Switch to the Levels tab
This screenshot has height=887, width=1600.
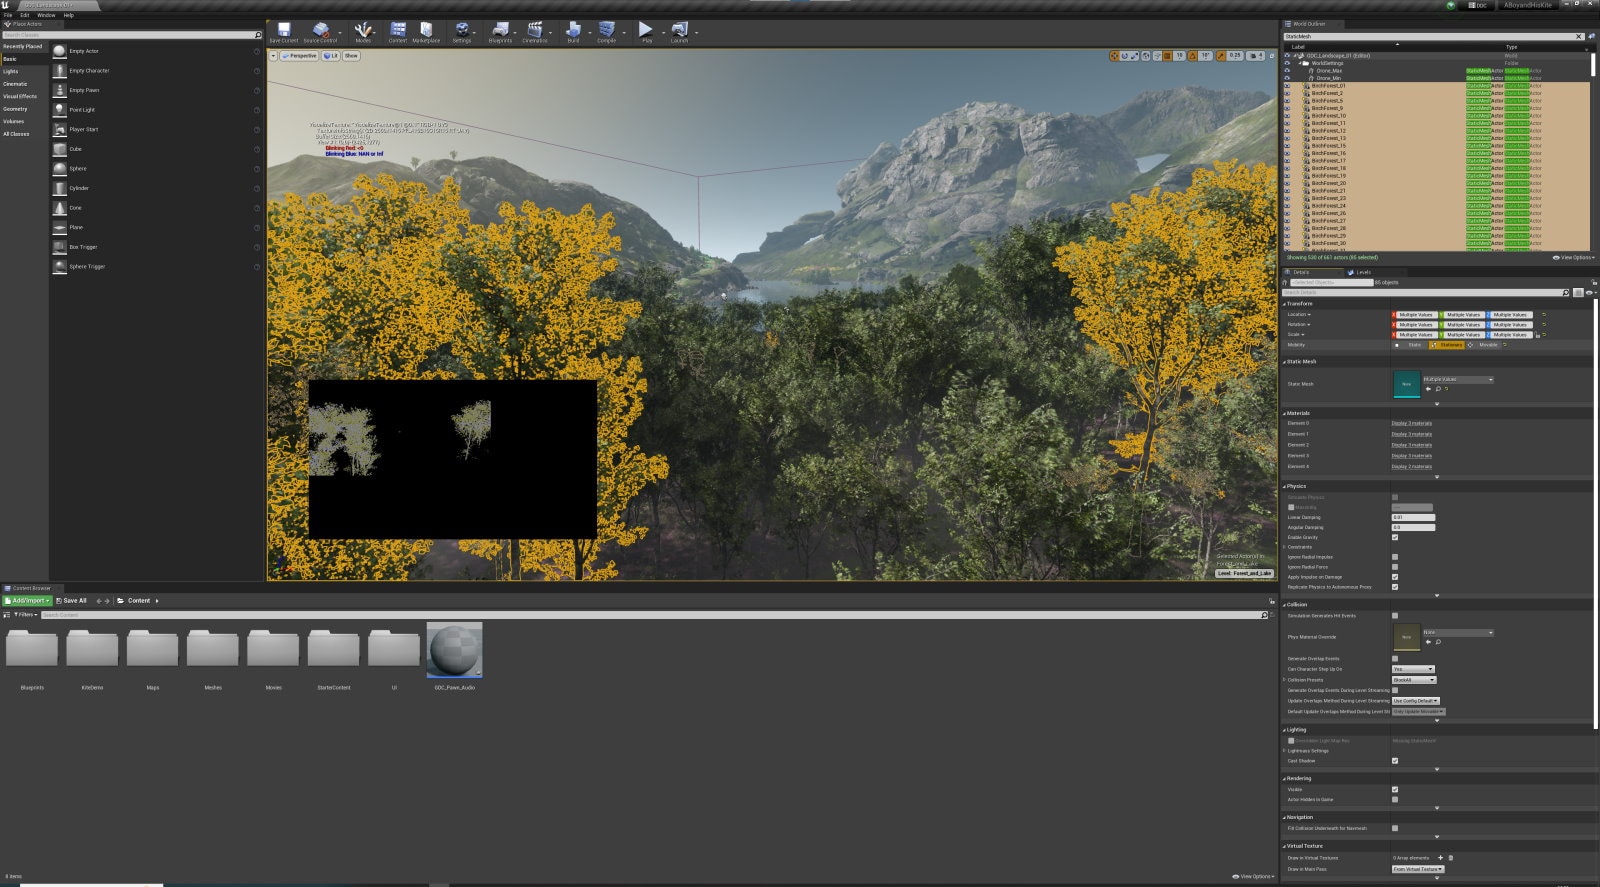click(1362, 272)
